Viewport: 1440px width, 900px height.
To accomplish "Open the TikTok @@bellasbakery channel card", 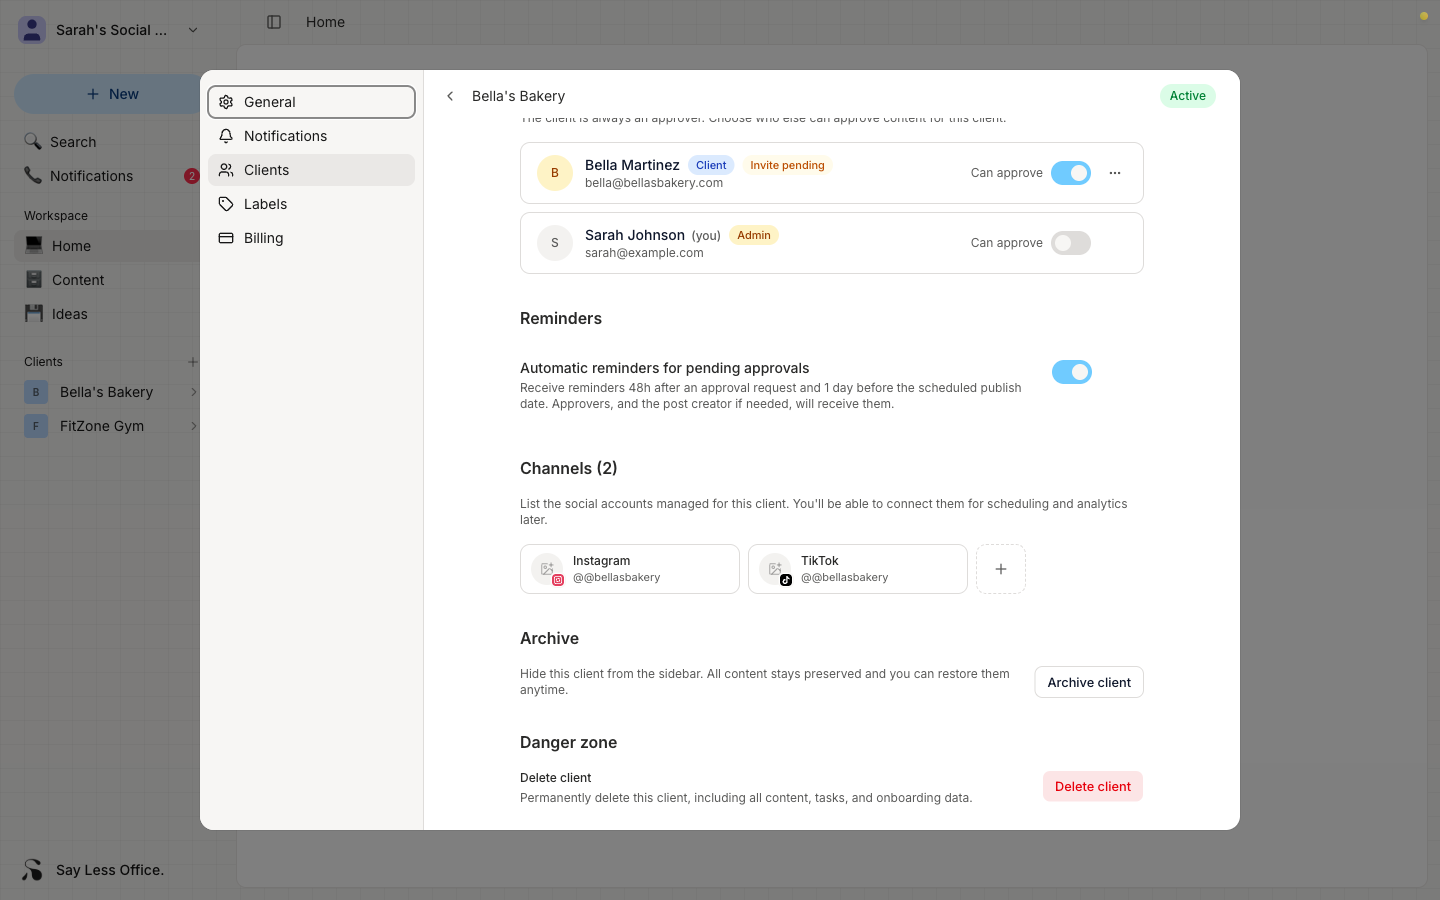I will (858, 569).
